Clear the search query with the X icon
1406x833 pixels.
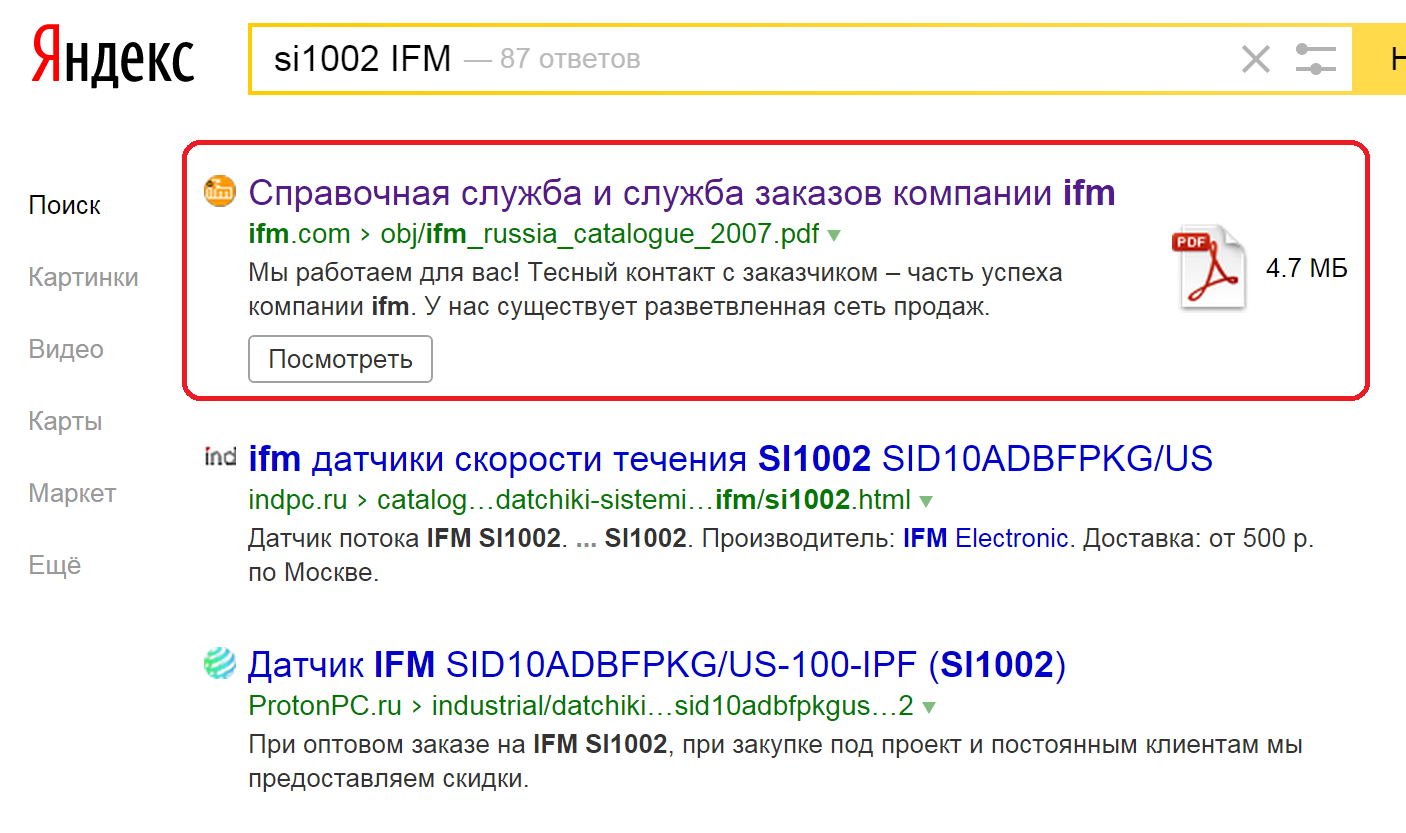click(1255, 59)
